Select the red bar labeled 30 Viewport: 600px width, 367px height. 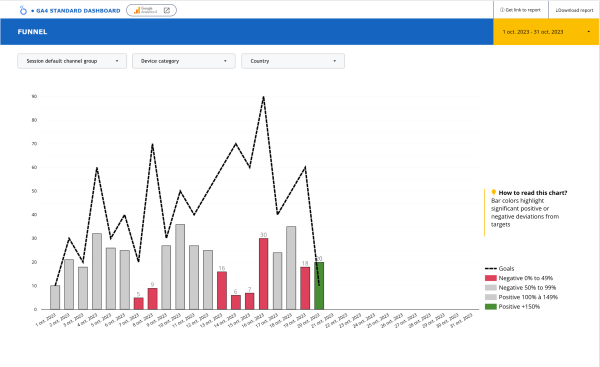[x=263, y=274]
